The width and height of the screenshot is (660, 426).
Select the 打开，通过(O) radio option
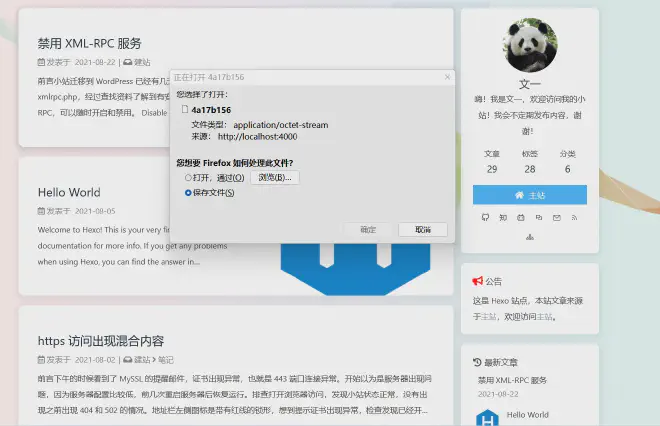(188, 178)
